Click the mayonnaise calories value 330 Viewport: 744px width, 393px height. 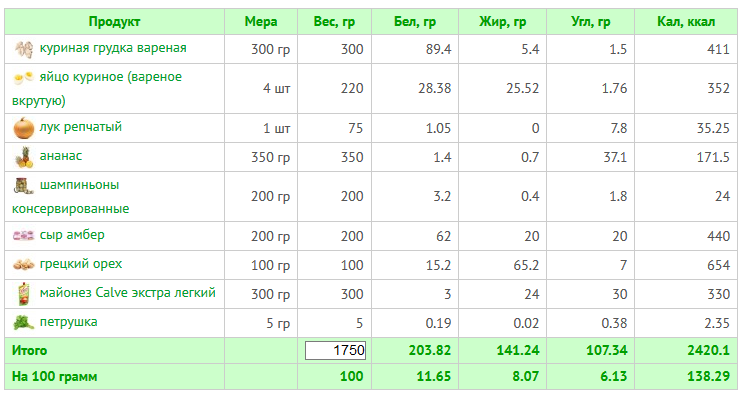point(718,294)
